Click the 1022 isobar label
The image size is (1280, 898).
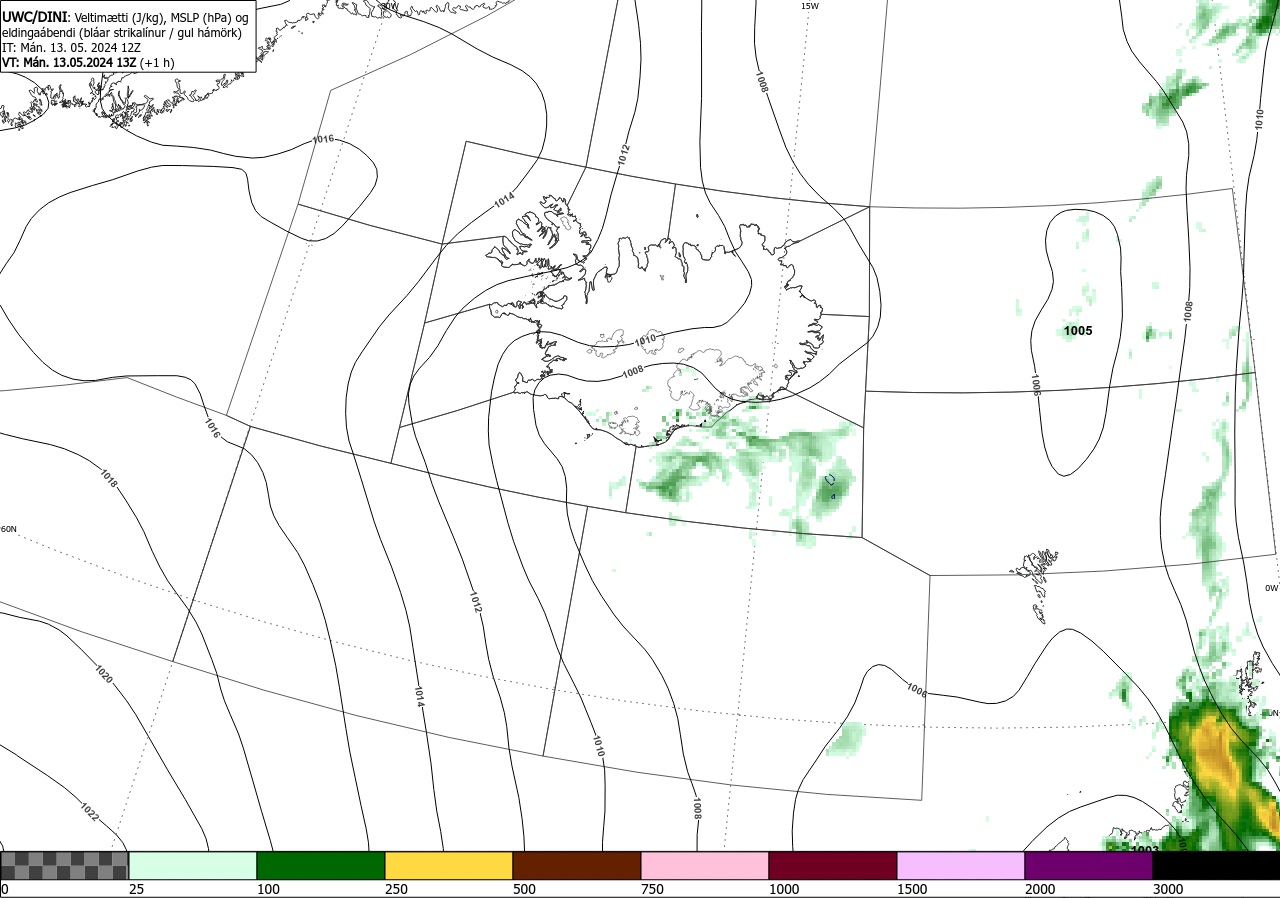[89, 811]
